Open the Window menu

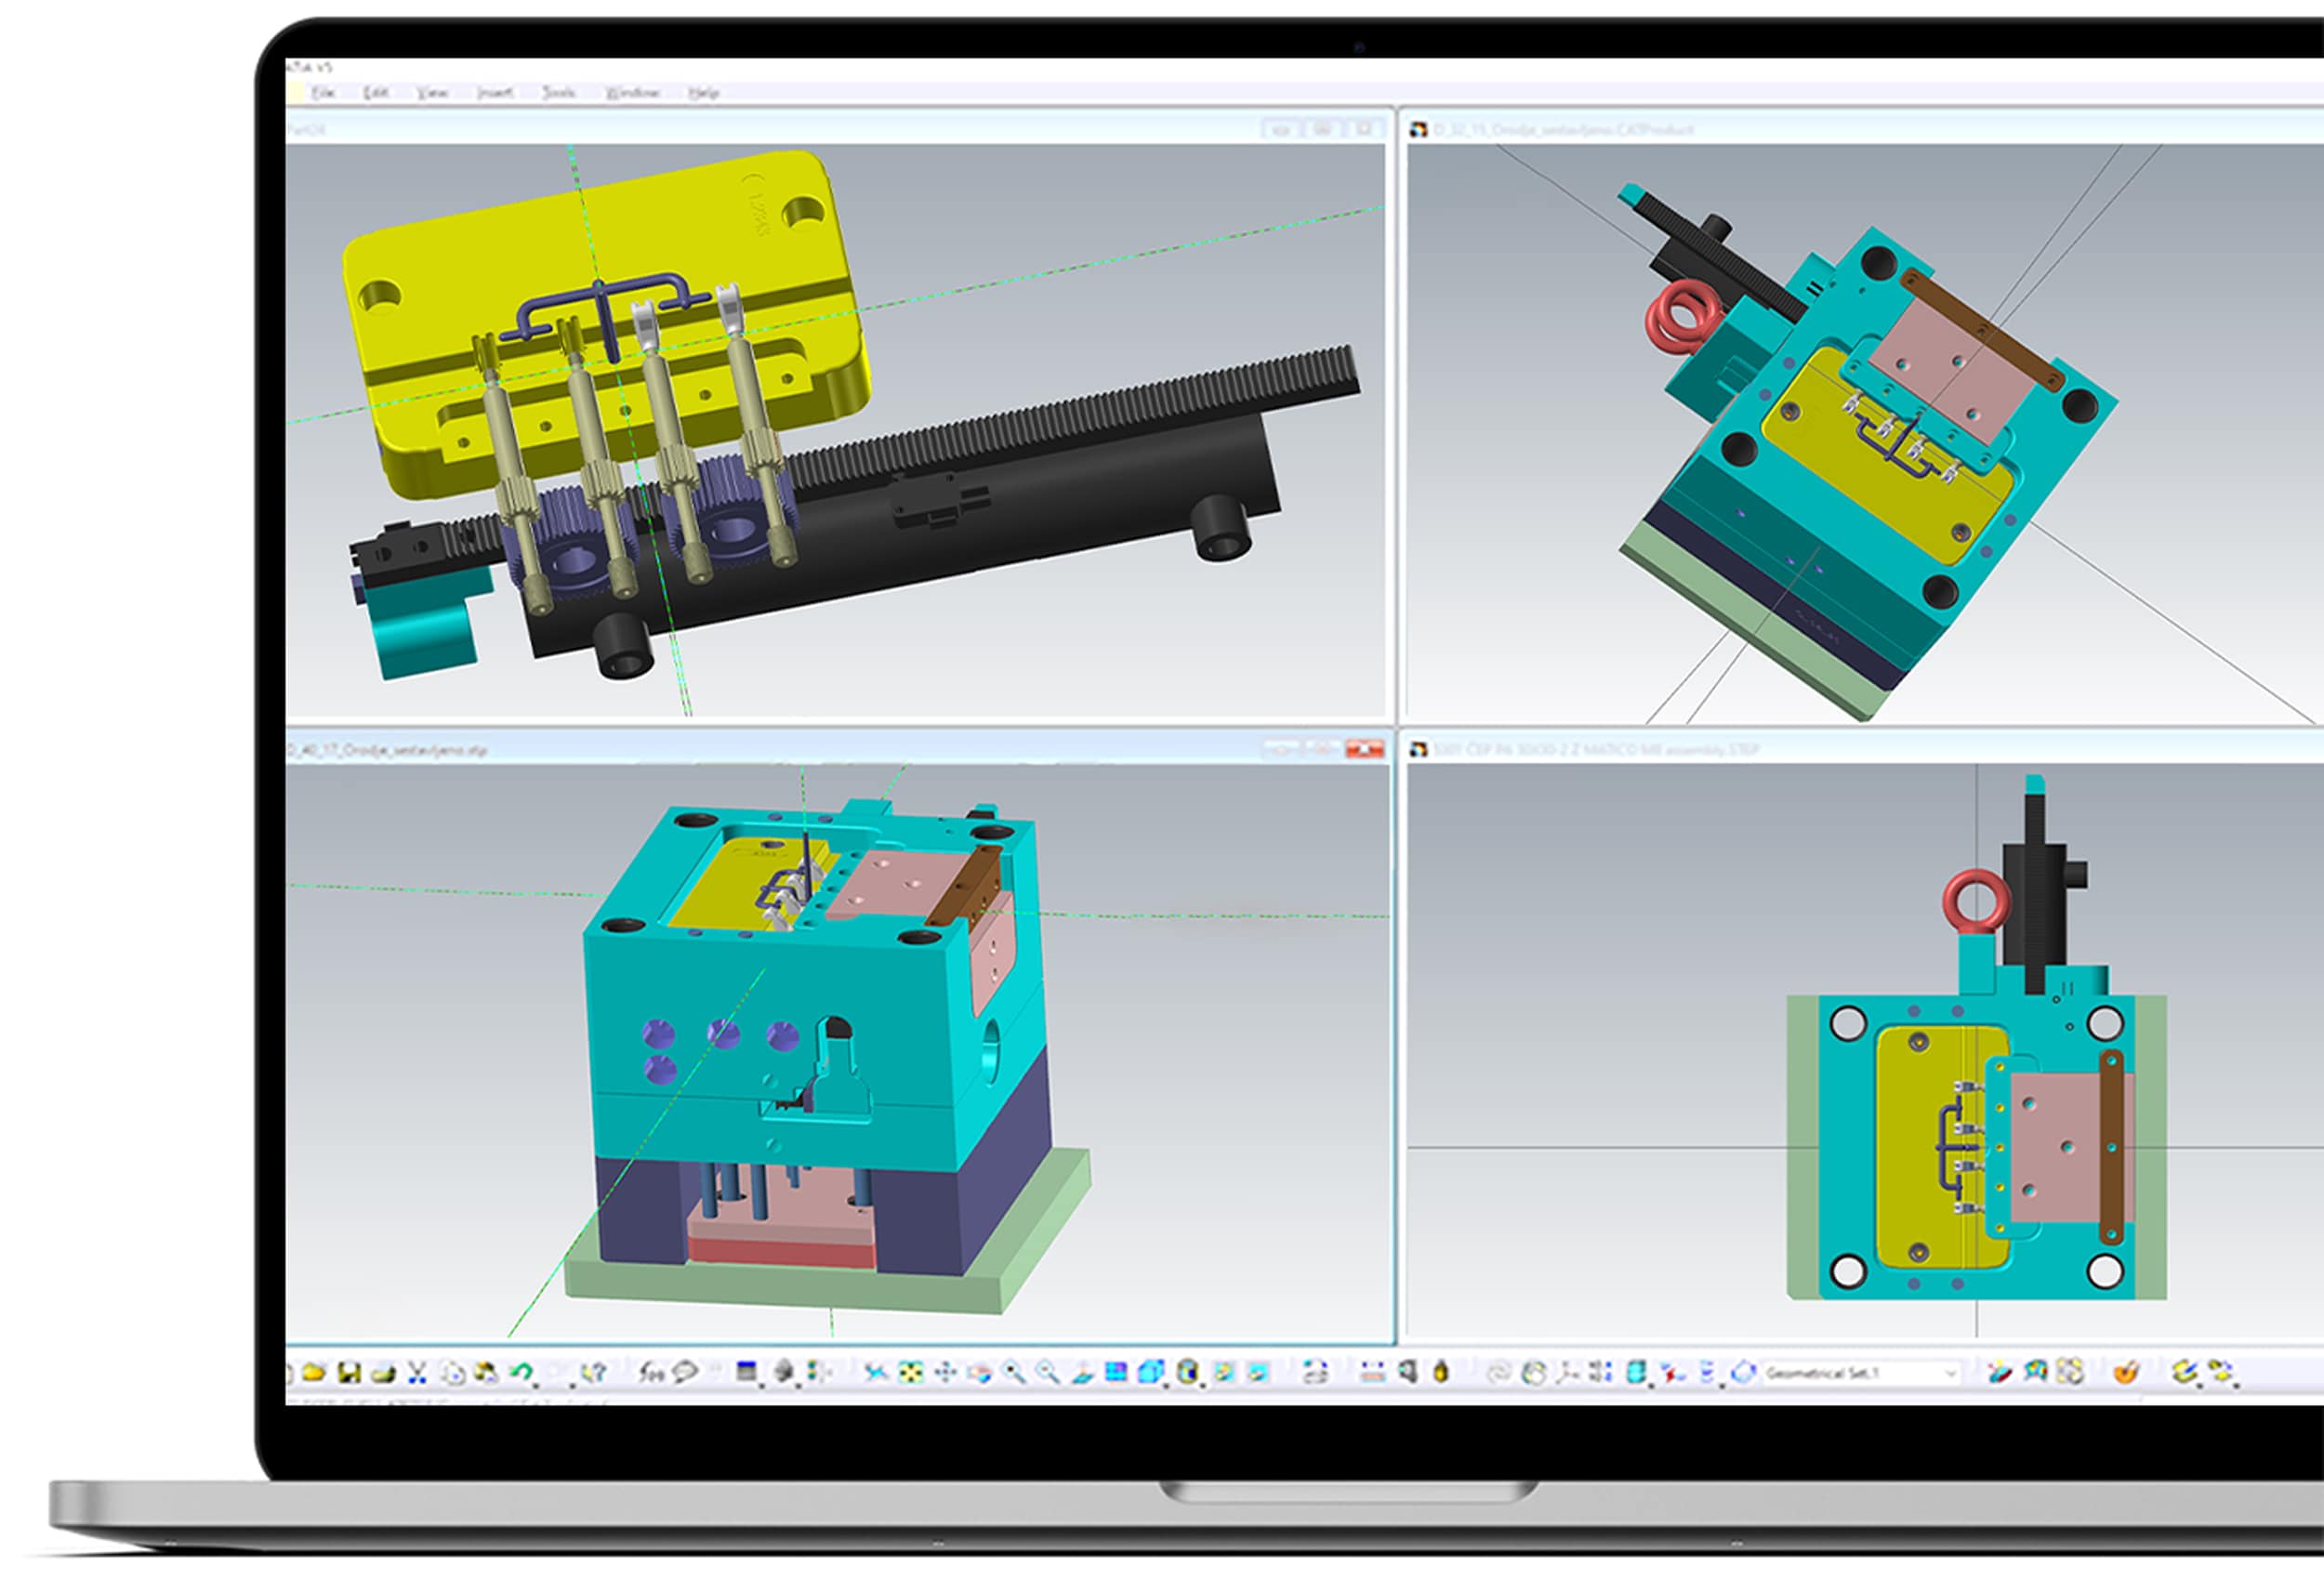pyautogui.click(x=632, y=93)
